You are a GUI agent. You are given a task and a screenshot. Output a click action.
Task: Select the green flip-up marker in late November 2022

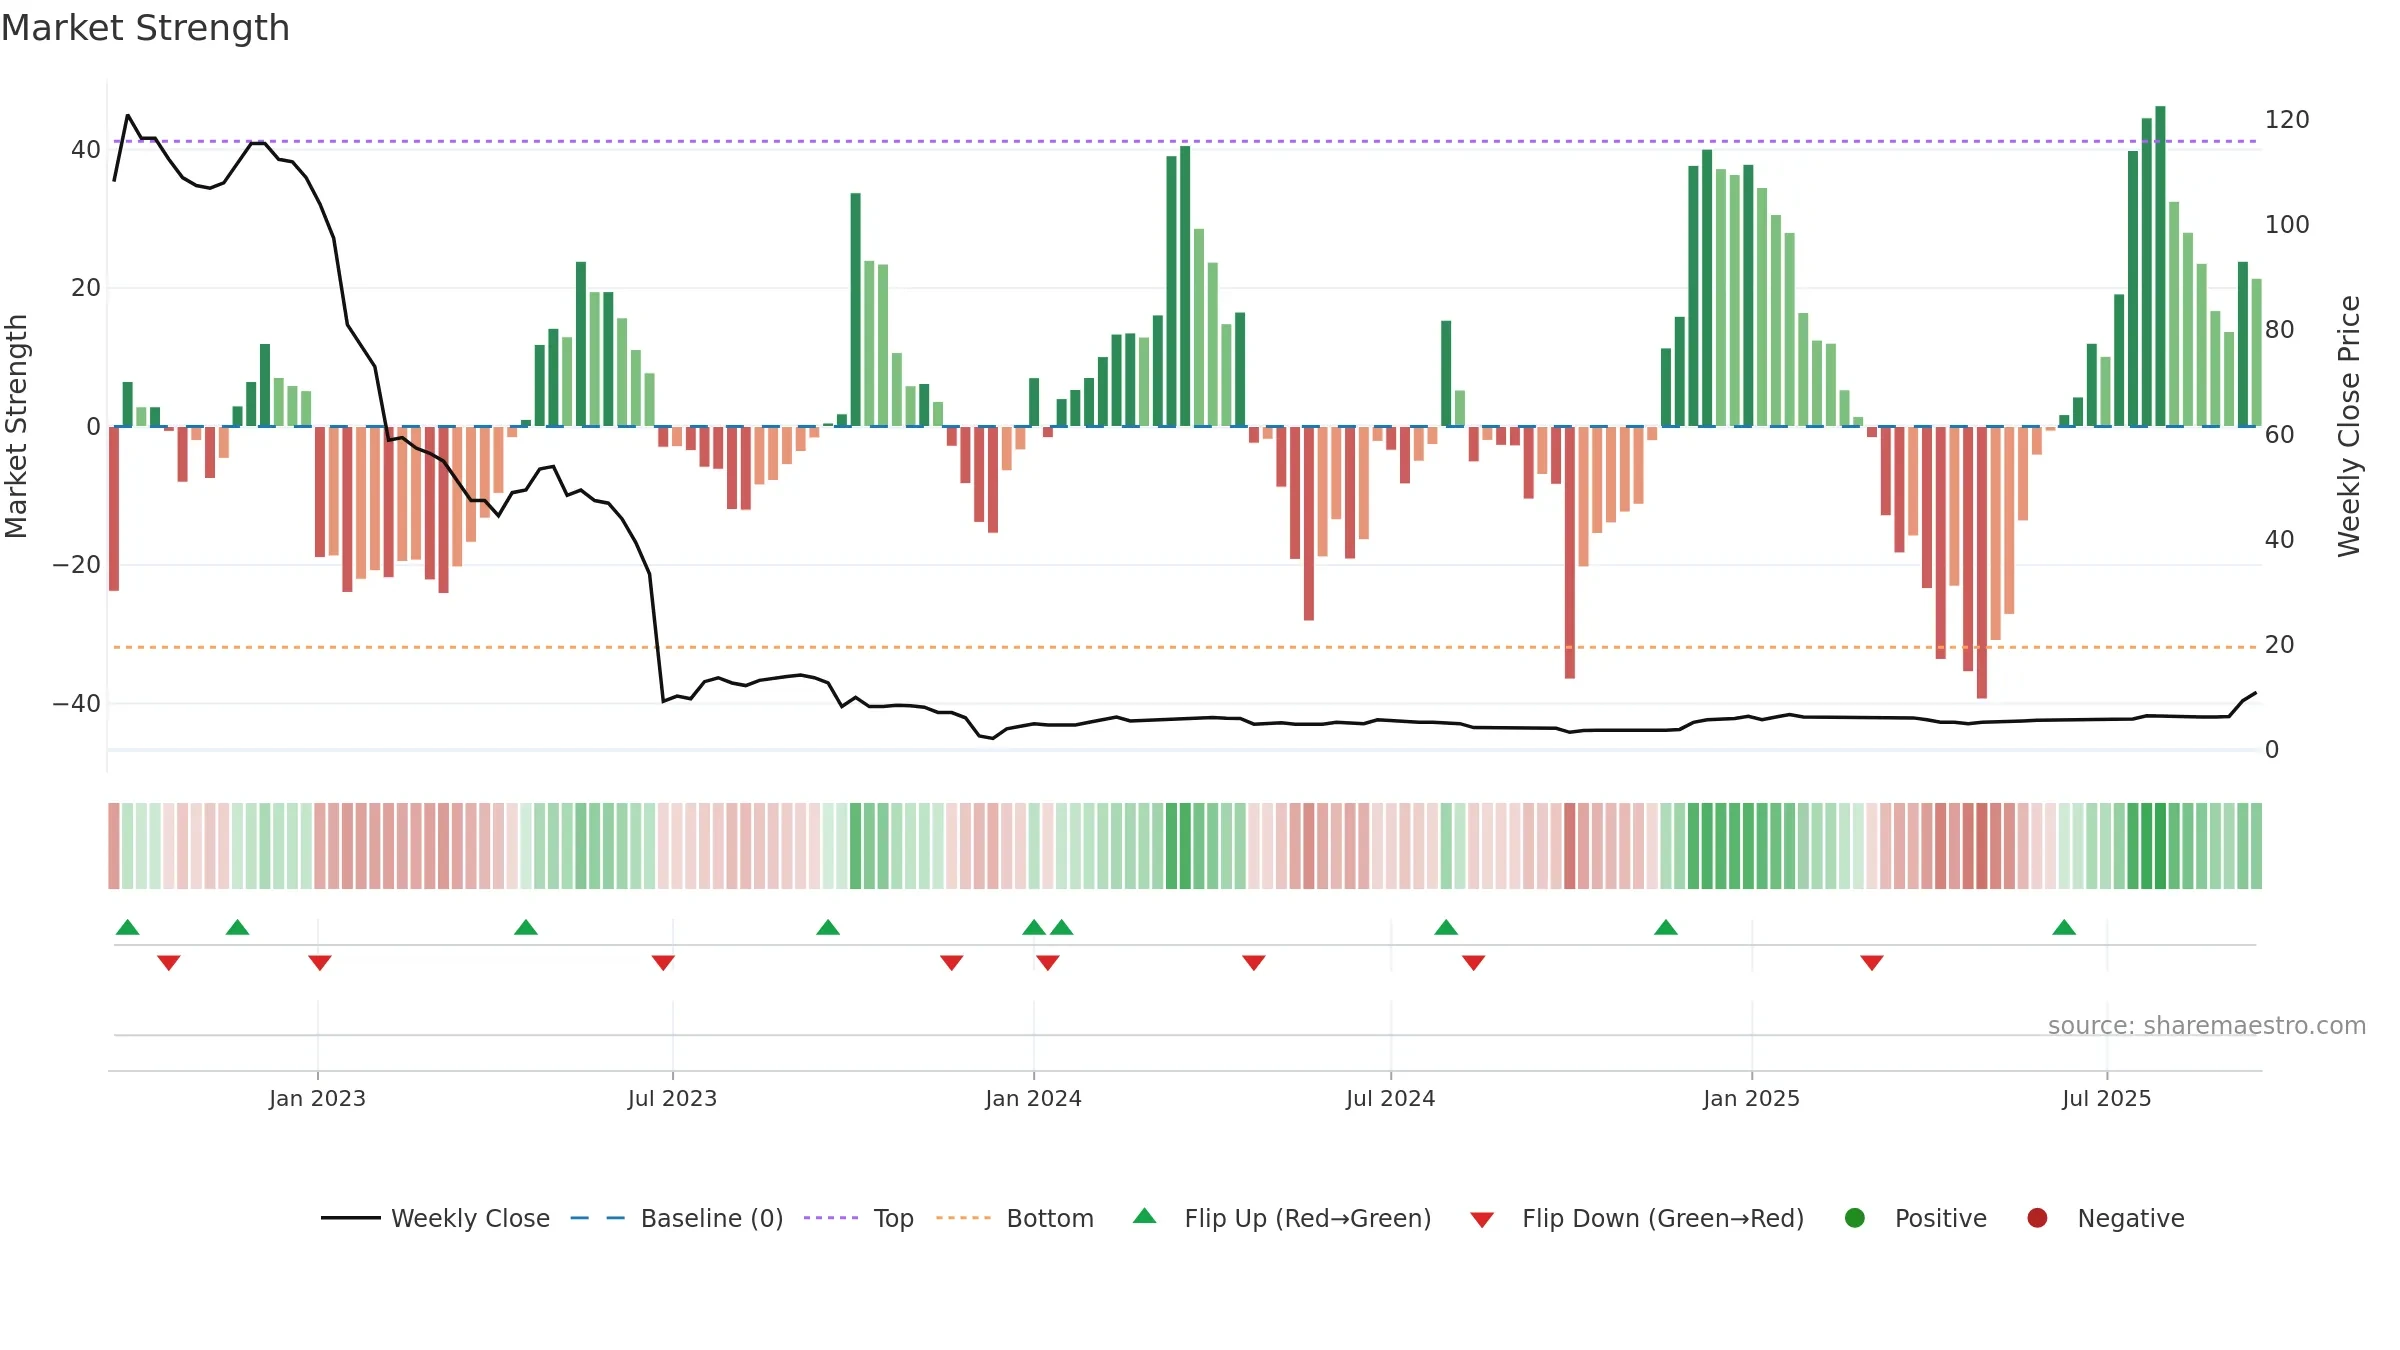[237, 927]
